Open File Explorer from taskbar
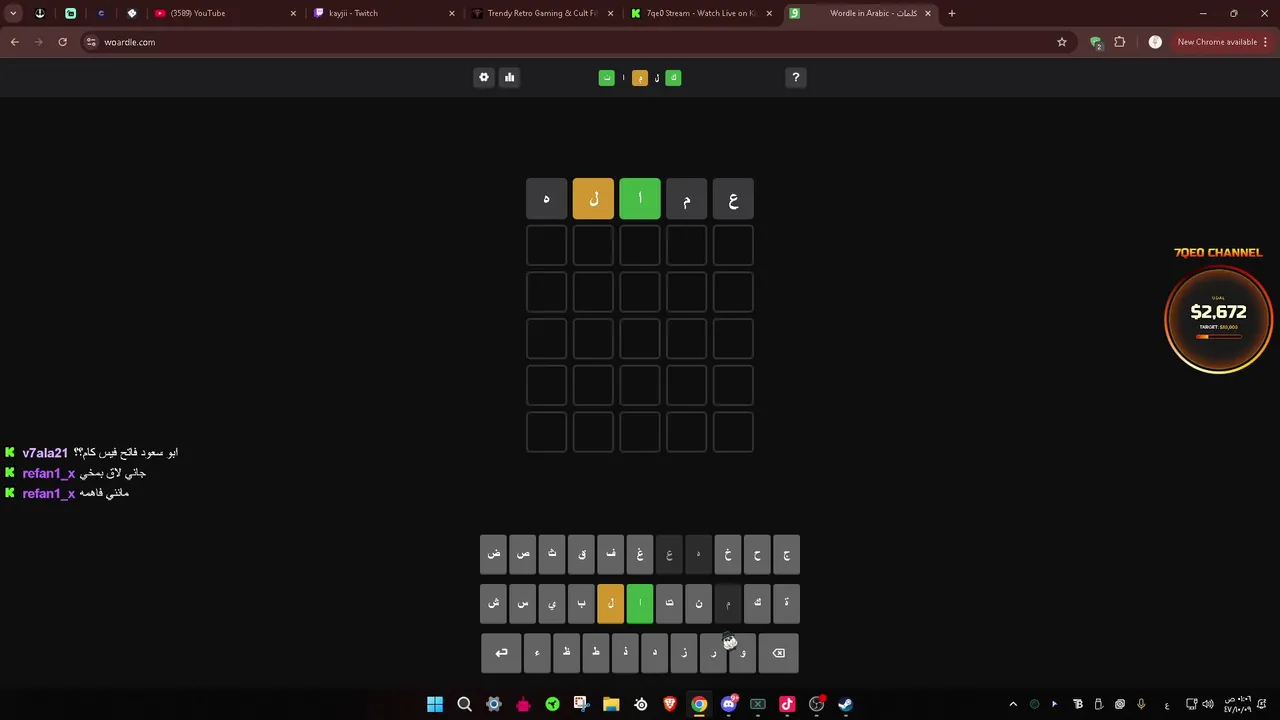1280x720 pixels. pyautogui.click(x=611, y=704)
